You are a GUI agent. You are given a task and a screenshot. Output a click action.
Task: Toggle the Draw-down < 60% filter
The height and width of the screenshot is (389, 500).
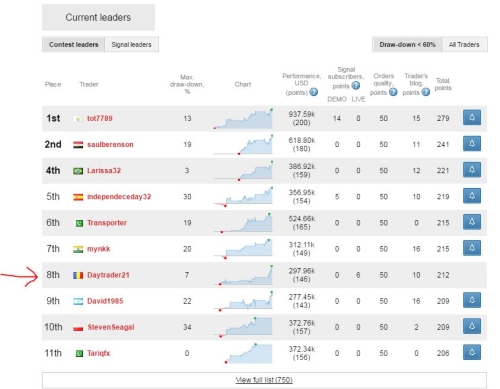click(x=407, y=45)
